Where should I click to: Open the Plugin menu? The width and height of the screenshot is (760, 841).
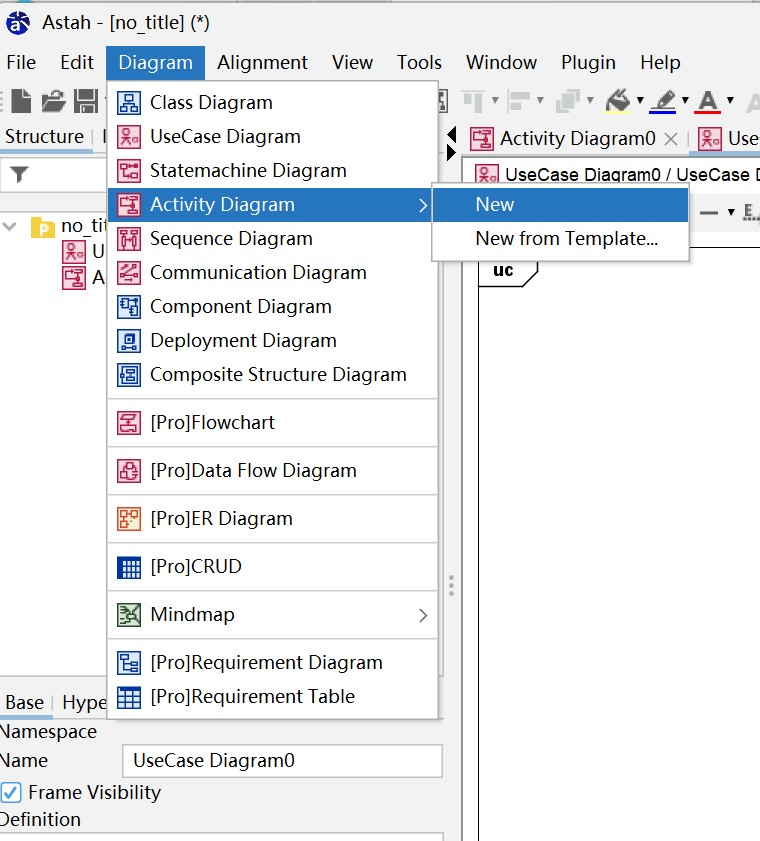(588, 63)
